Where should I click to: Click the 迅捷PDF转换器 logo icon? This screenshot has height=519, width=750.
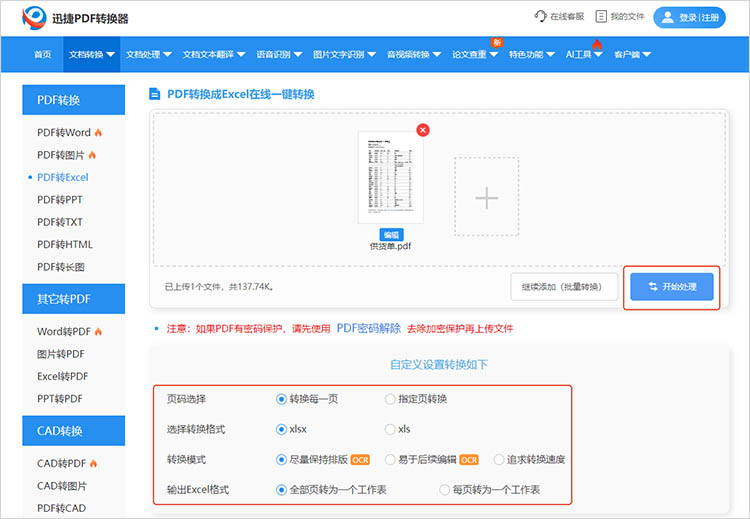click(34, 18)
